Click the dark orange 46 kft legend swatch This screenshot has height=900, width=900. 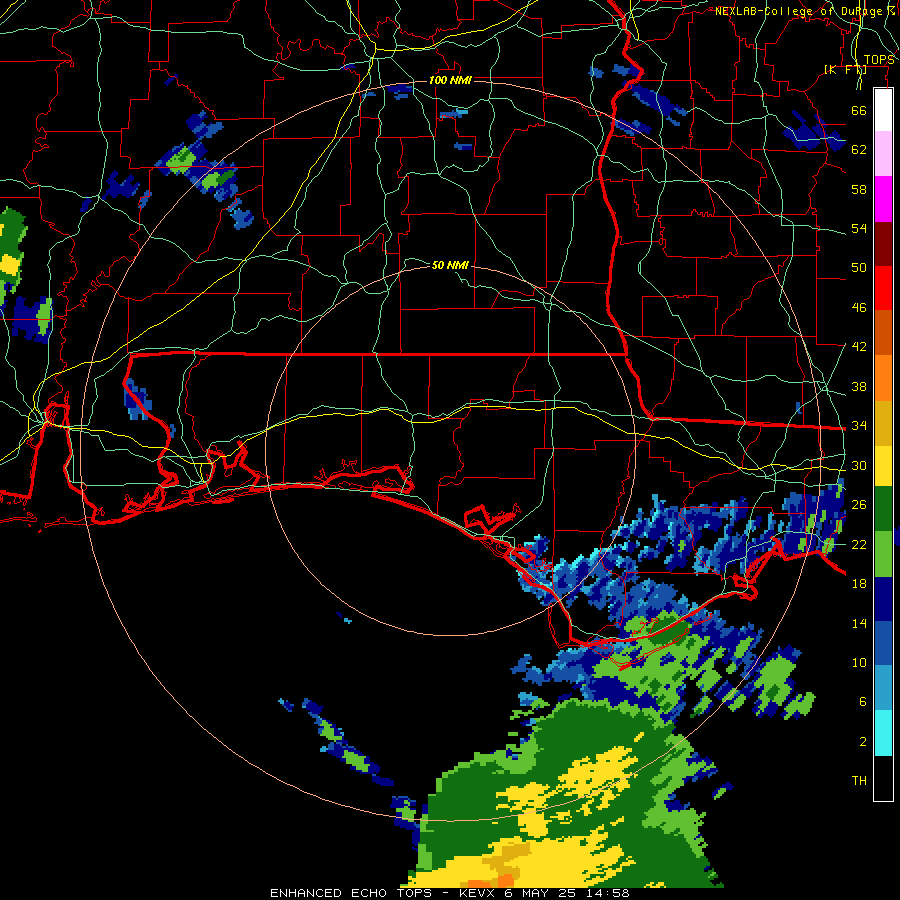pyautogui.click(x=883, y=332)
